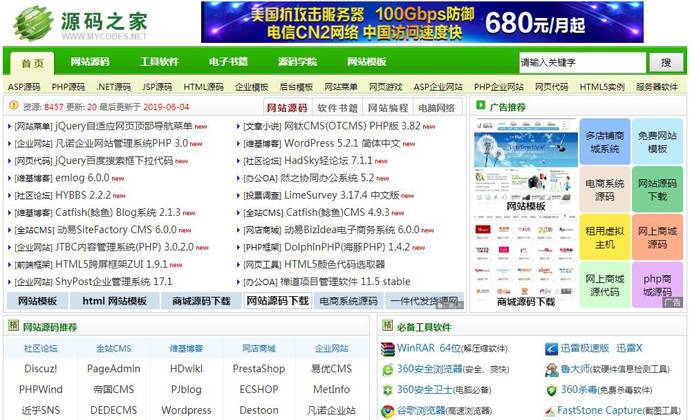Open the Discuz! recommendation link
Screen dimensions: 690x420
[40, 368]
